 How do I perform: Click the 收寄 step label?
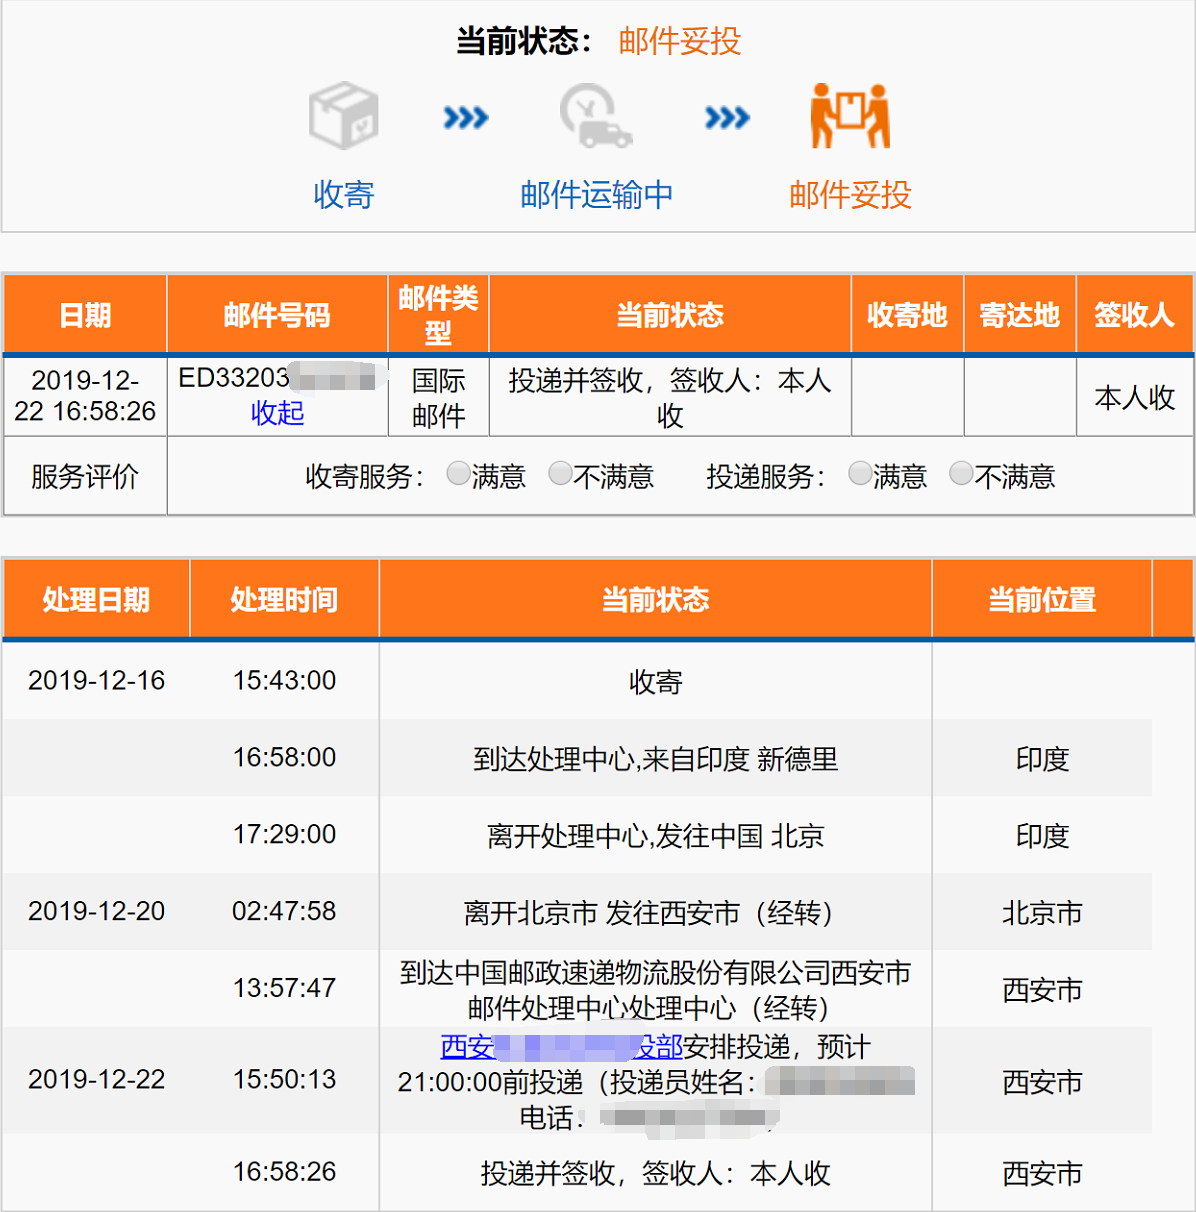[343, 194]
